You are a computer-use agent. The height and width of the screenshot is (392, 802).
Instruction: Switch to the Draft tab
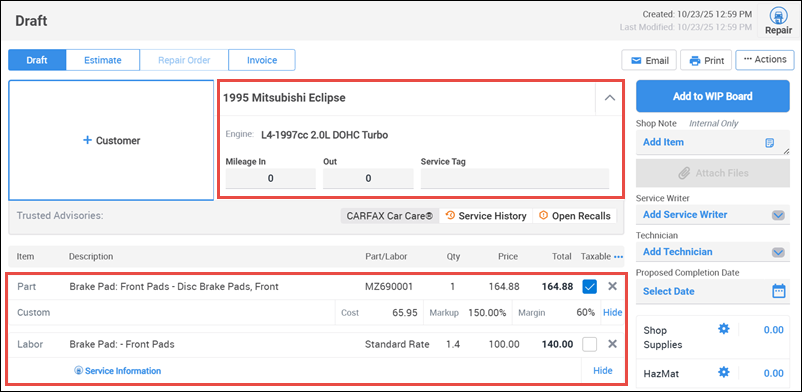pos(37,60)
